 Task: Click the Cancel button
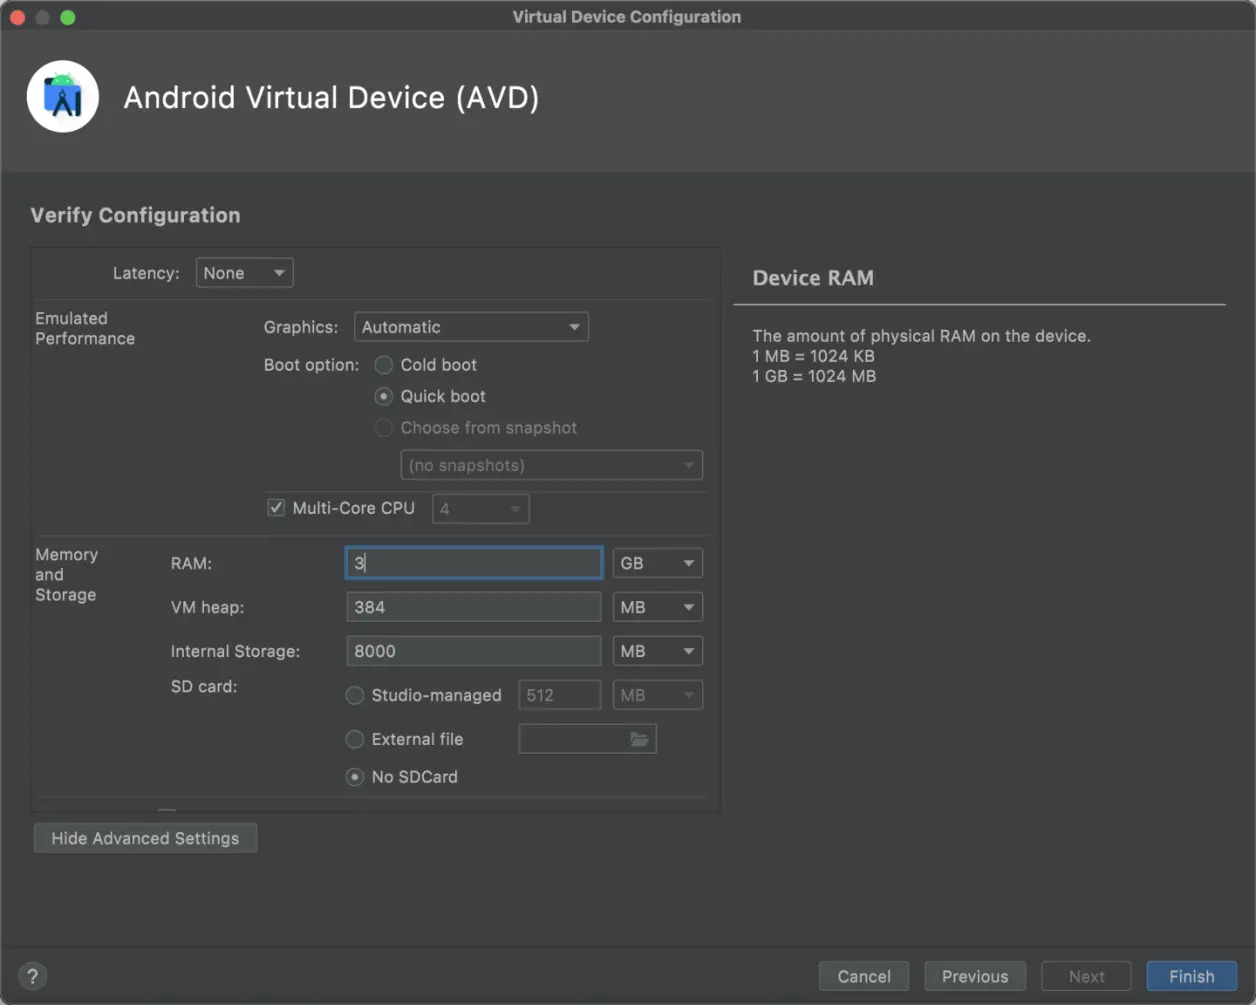[864, 976]
